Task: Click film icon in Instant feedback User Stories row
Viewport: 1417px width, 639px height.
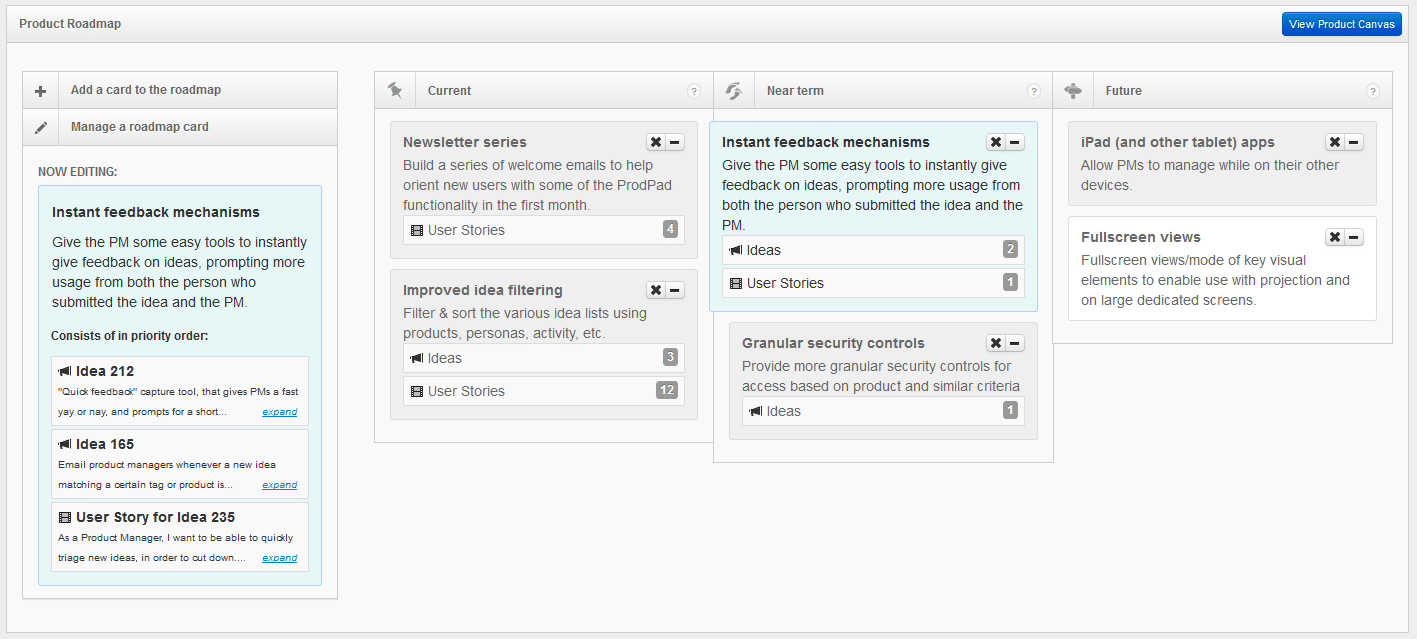Action: tap(736, 283)
